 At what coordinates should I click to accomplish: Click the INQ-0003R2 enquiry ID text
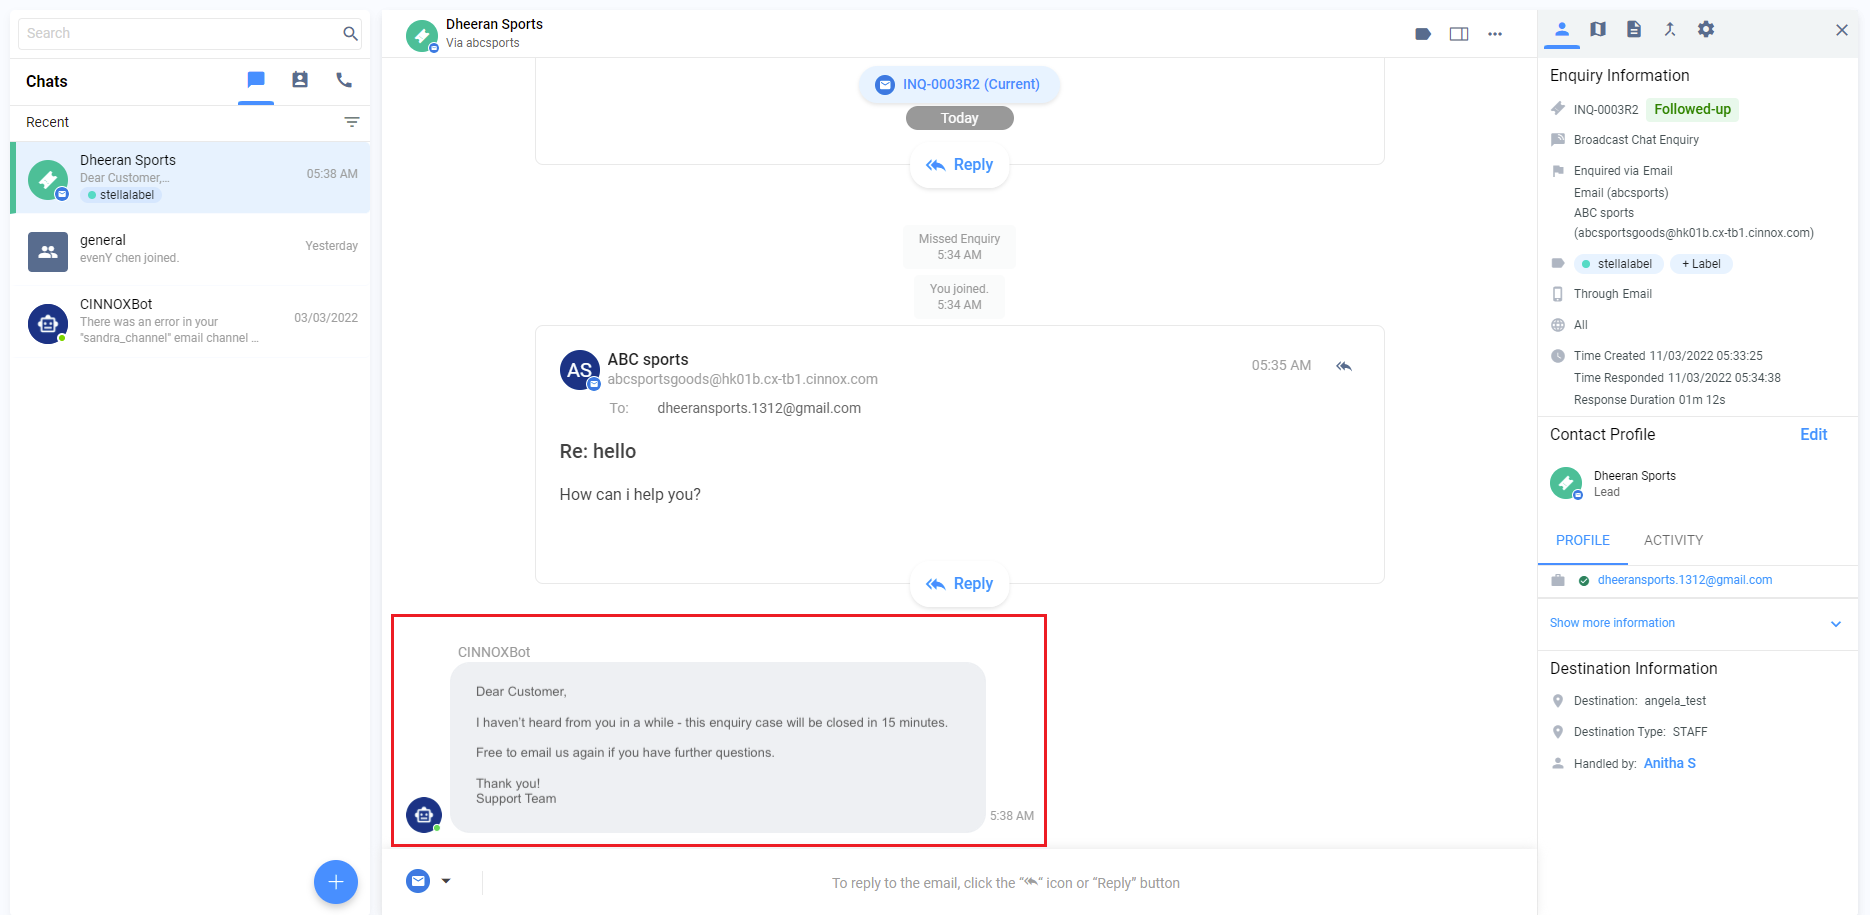(x=1606, y=110)
